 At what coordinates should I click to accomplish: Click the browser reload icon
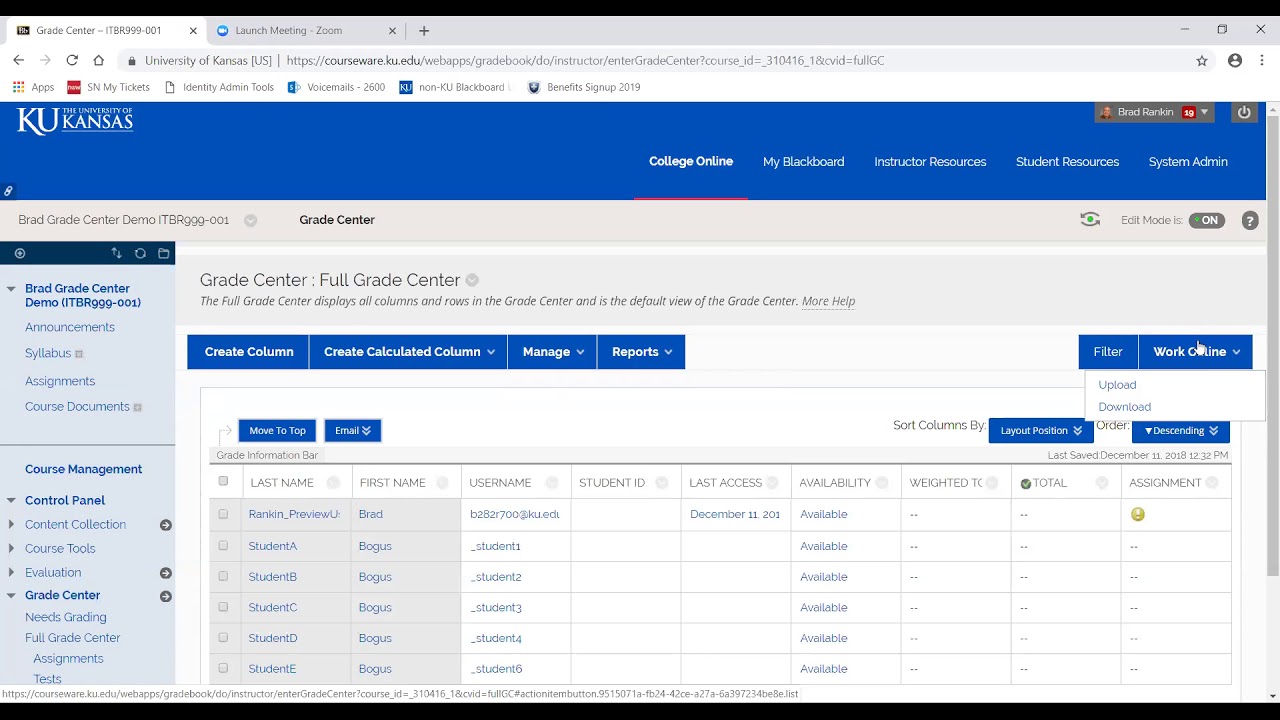point(72,60)
